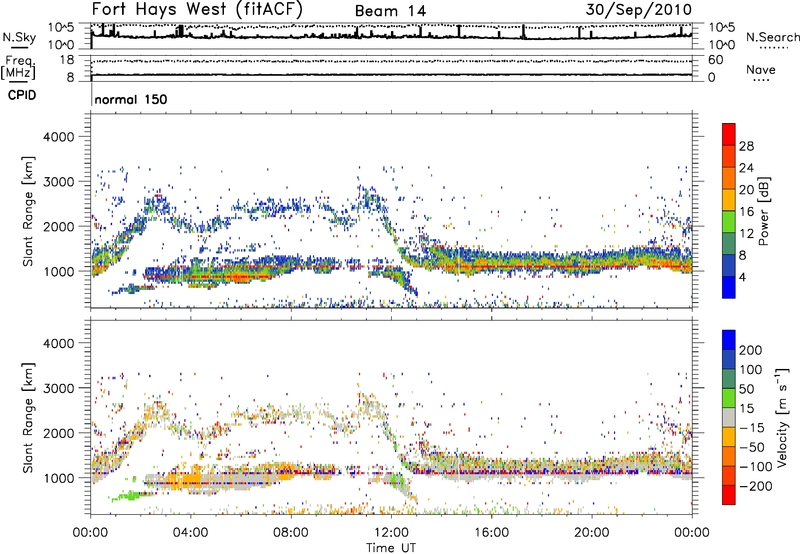800x554 pixels.
Task: Click the '16:00' time axis label
Action: (x=491, y=533)
